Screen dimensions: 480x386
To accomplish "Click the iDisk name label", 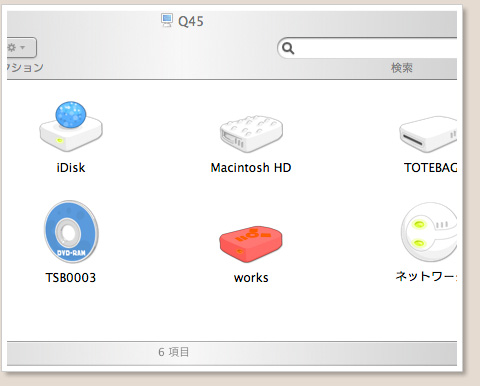I will coord(71,167).
